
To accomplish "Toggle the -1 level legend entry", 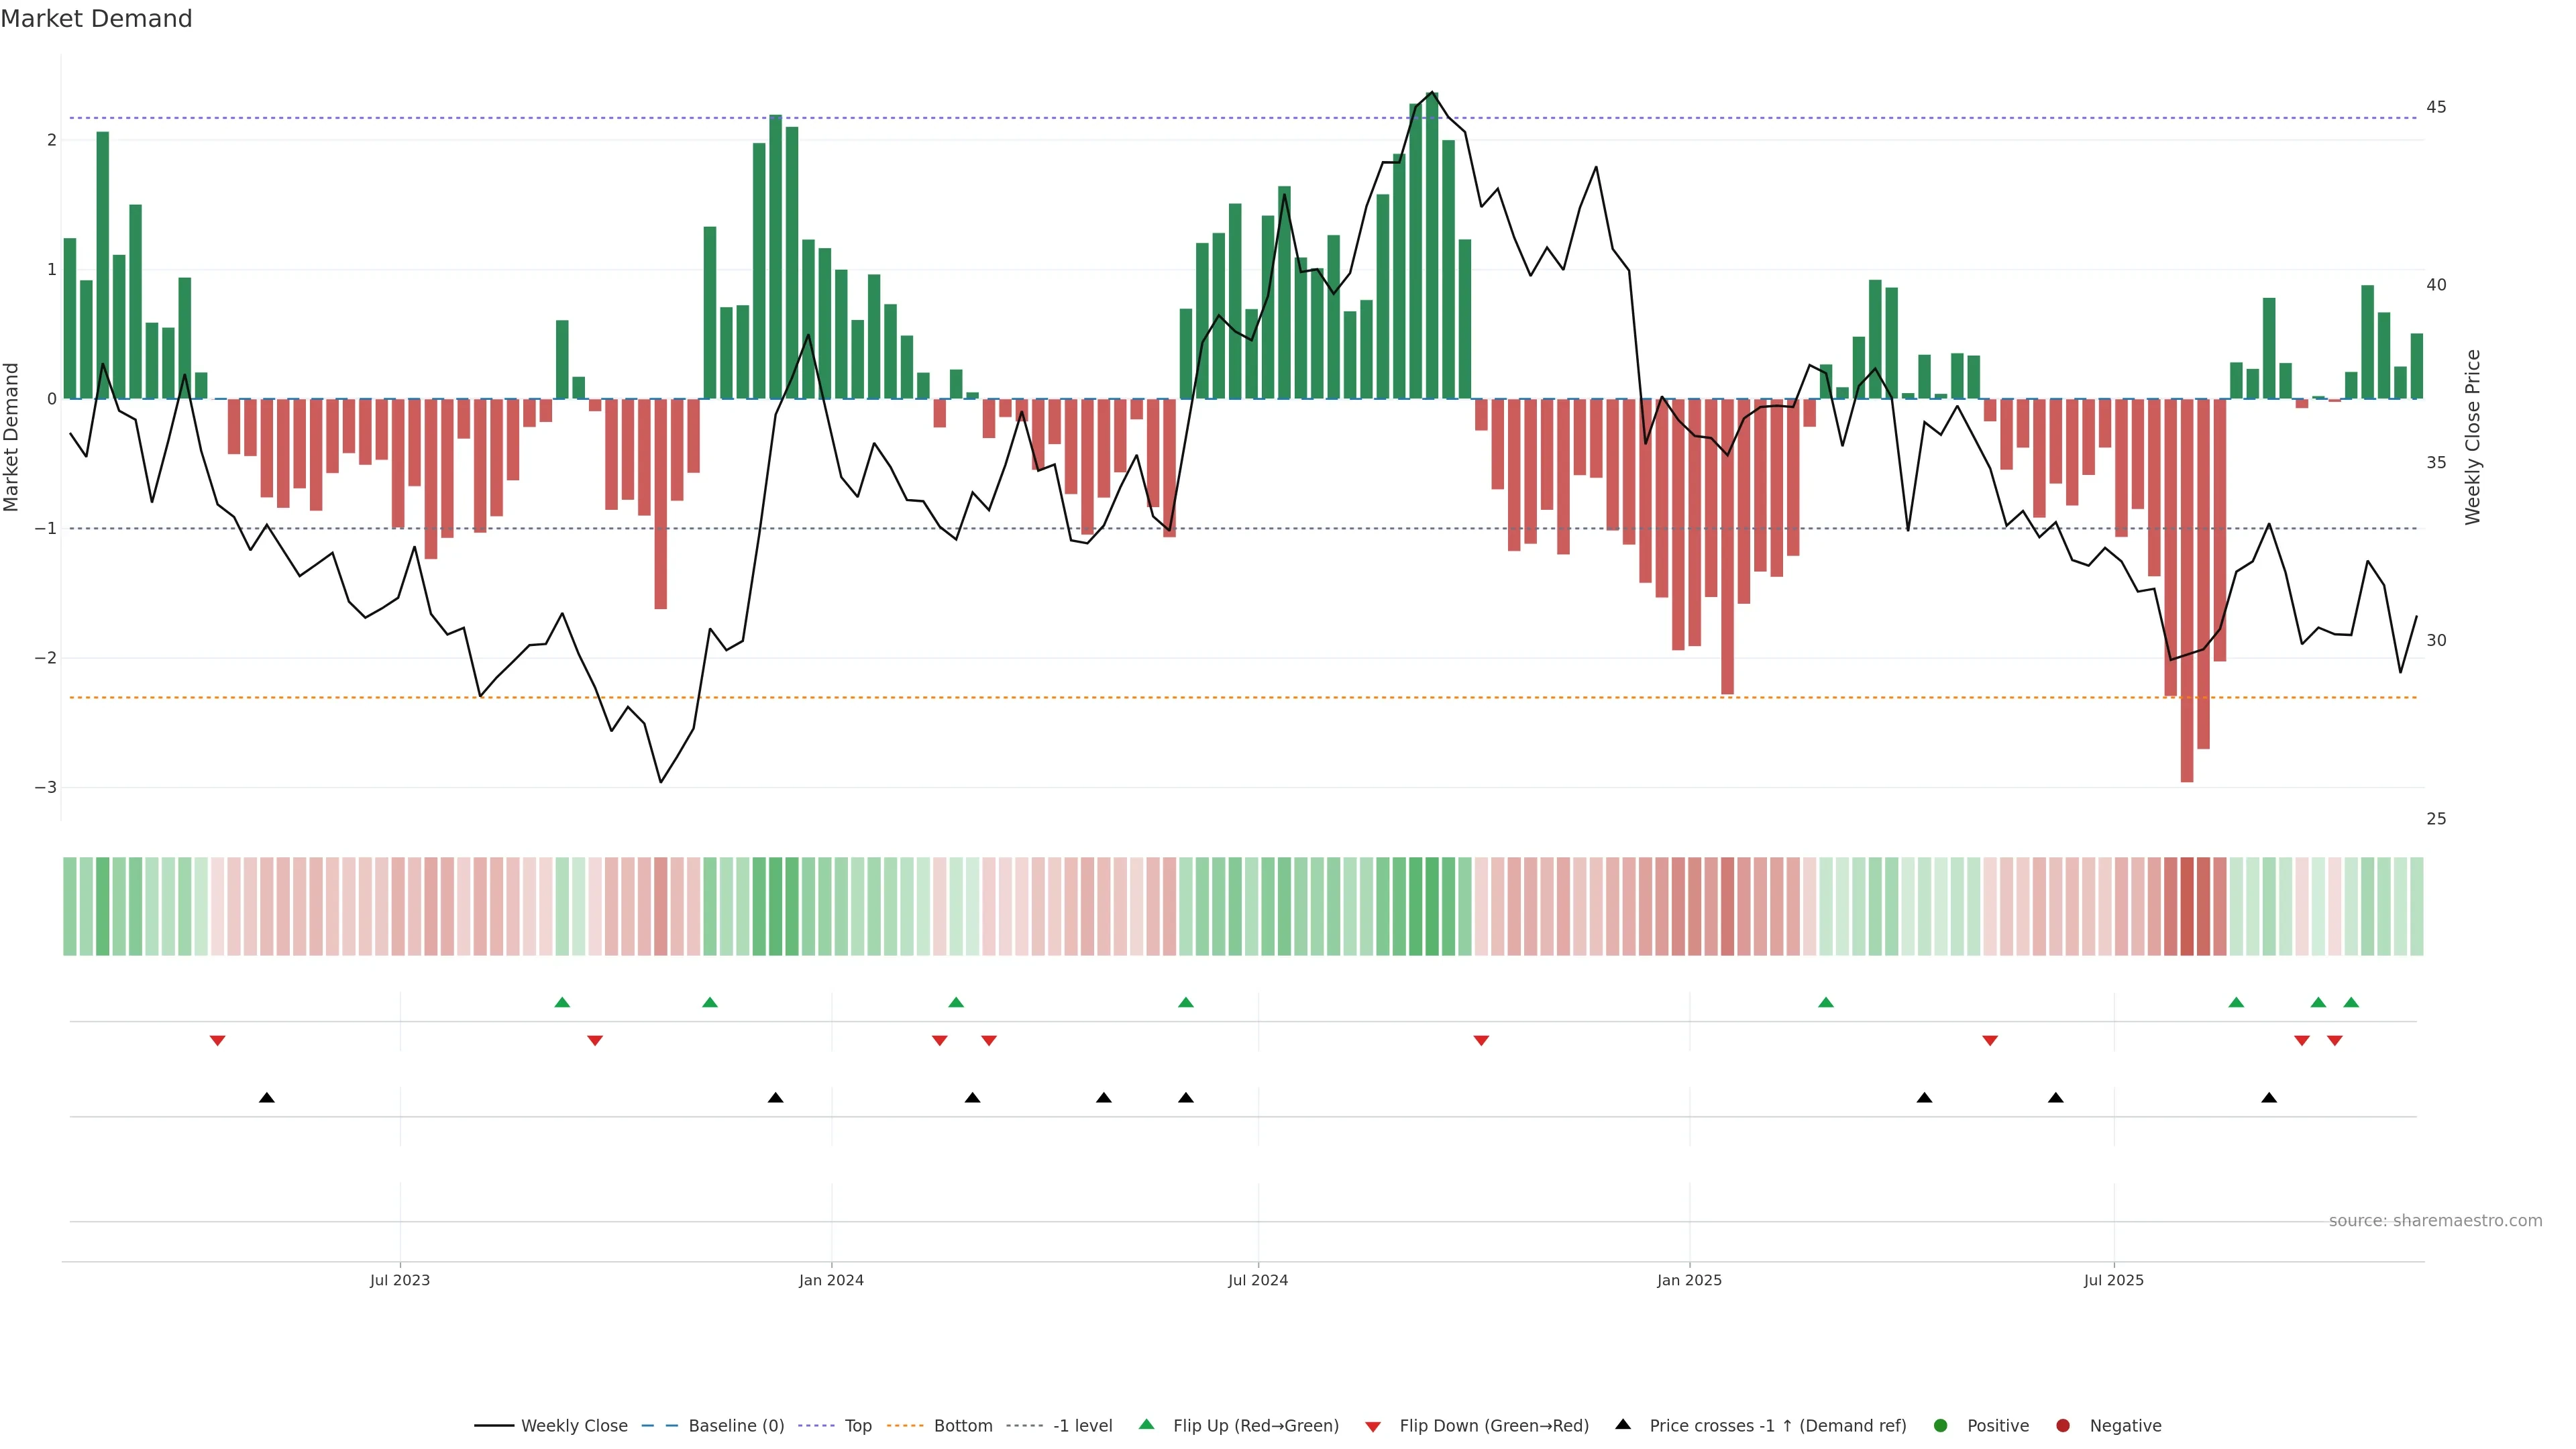I will tap(1082, 1425).
